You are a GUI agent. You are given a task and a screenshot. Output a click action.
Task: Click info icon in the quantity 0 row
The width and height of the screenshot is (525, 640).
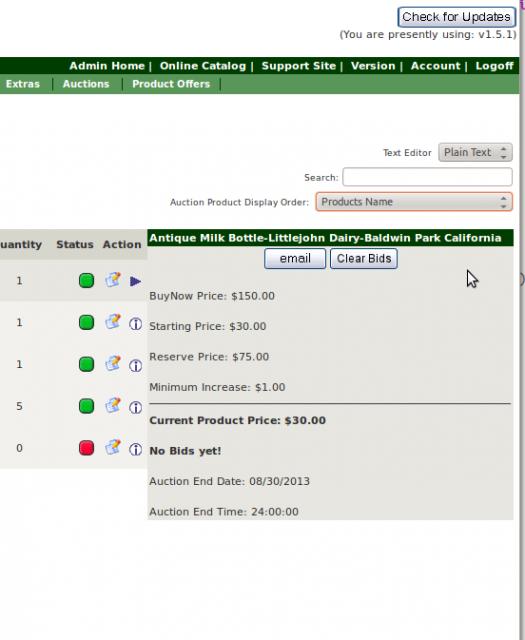(x=136, y=450)
